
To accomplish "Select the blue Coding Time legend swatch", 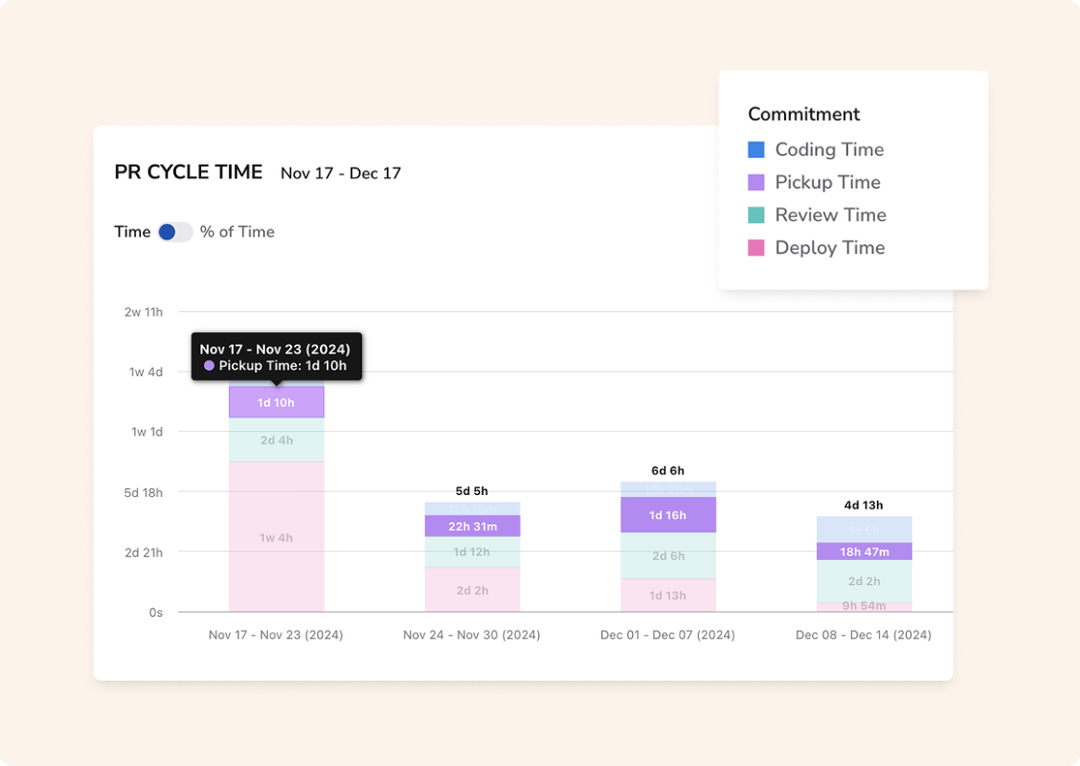I will tap(756, 148).
